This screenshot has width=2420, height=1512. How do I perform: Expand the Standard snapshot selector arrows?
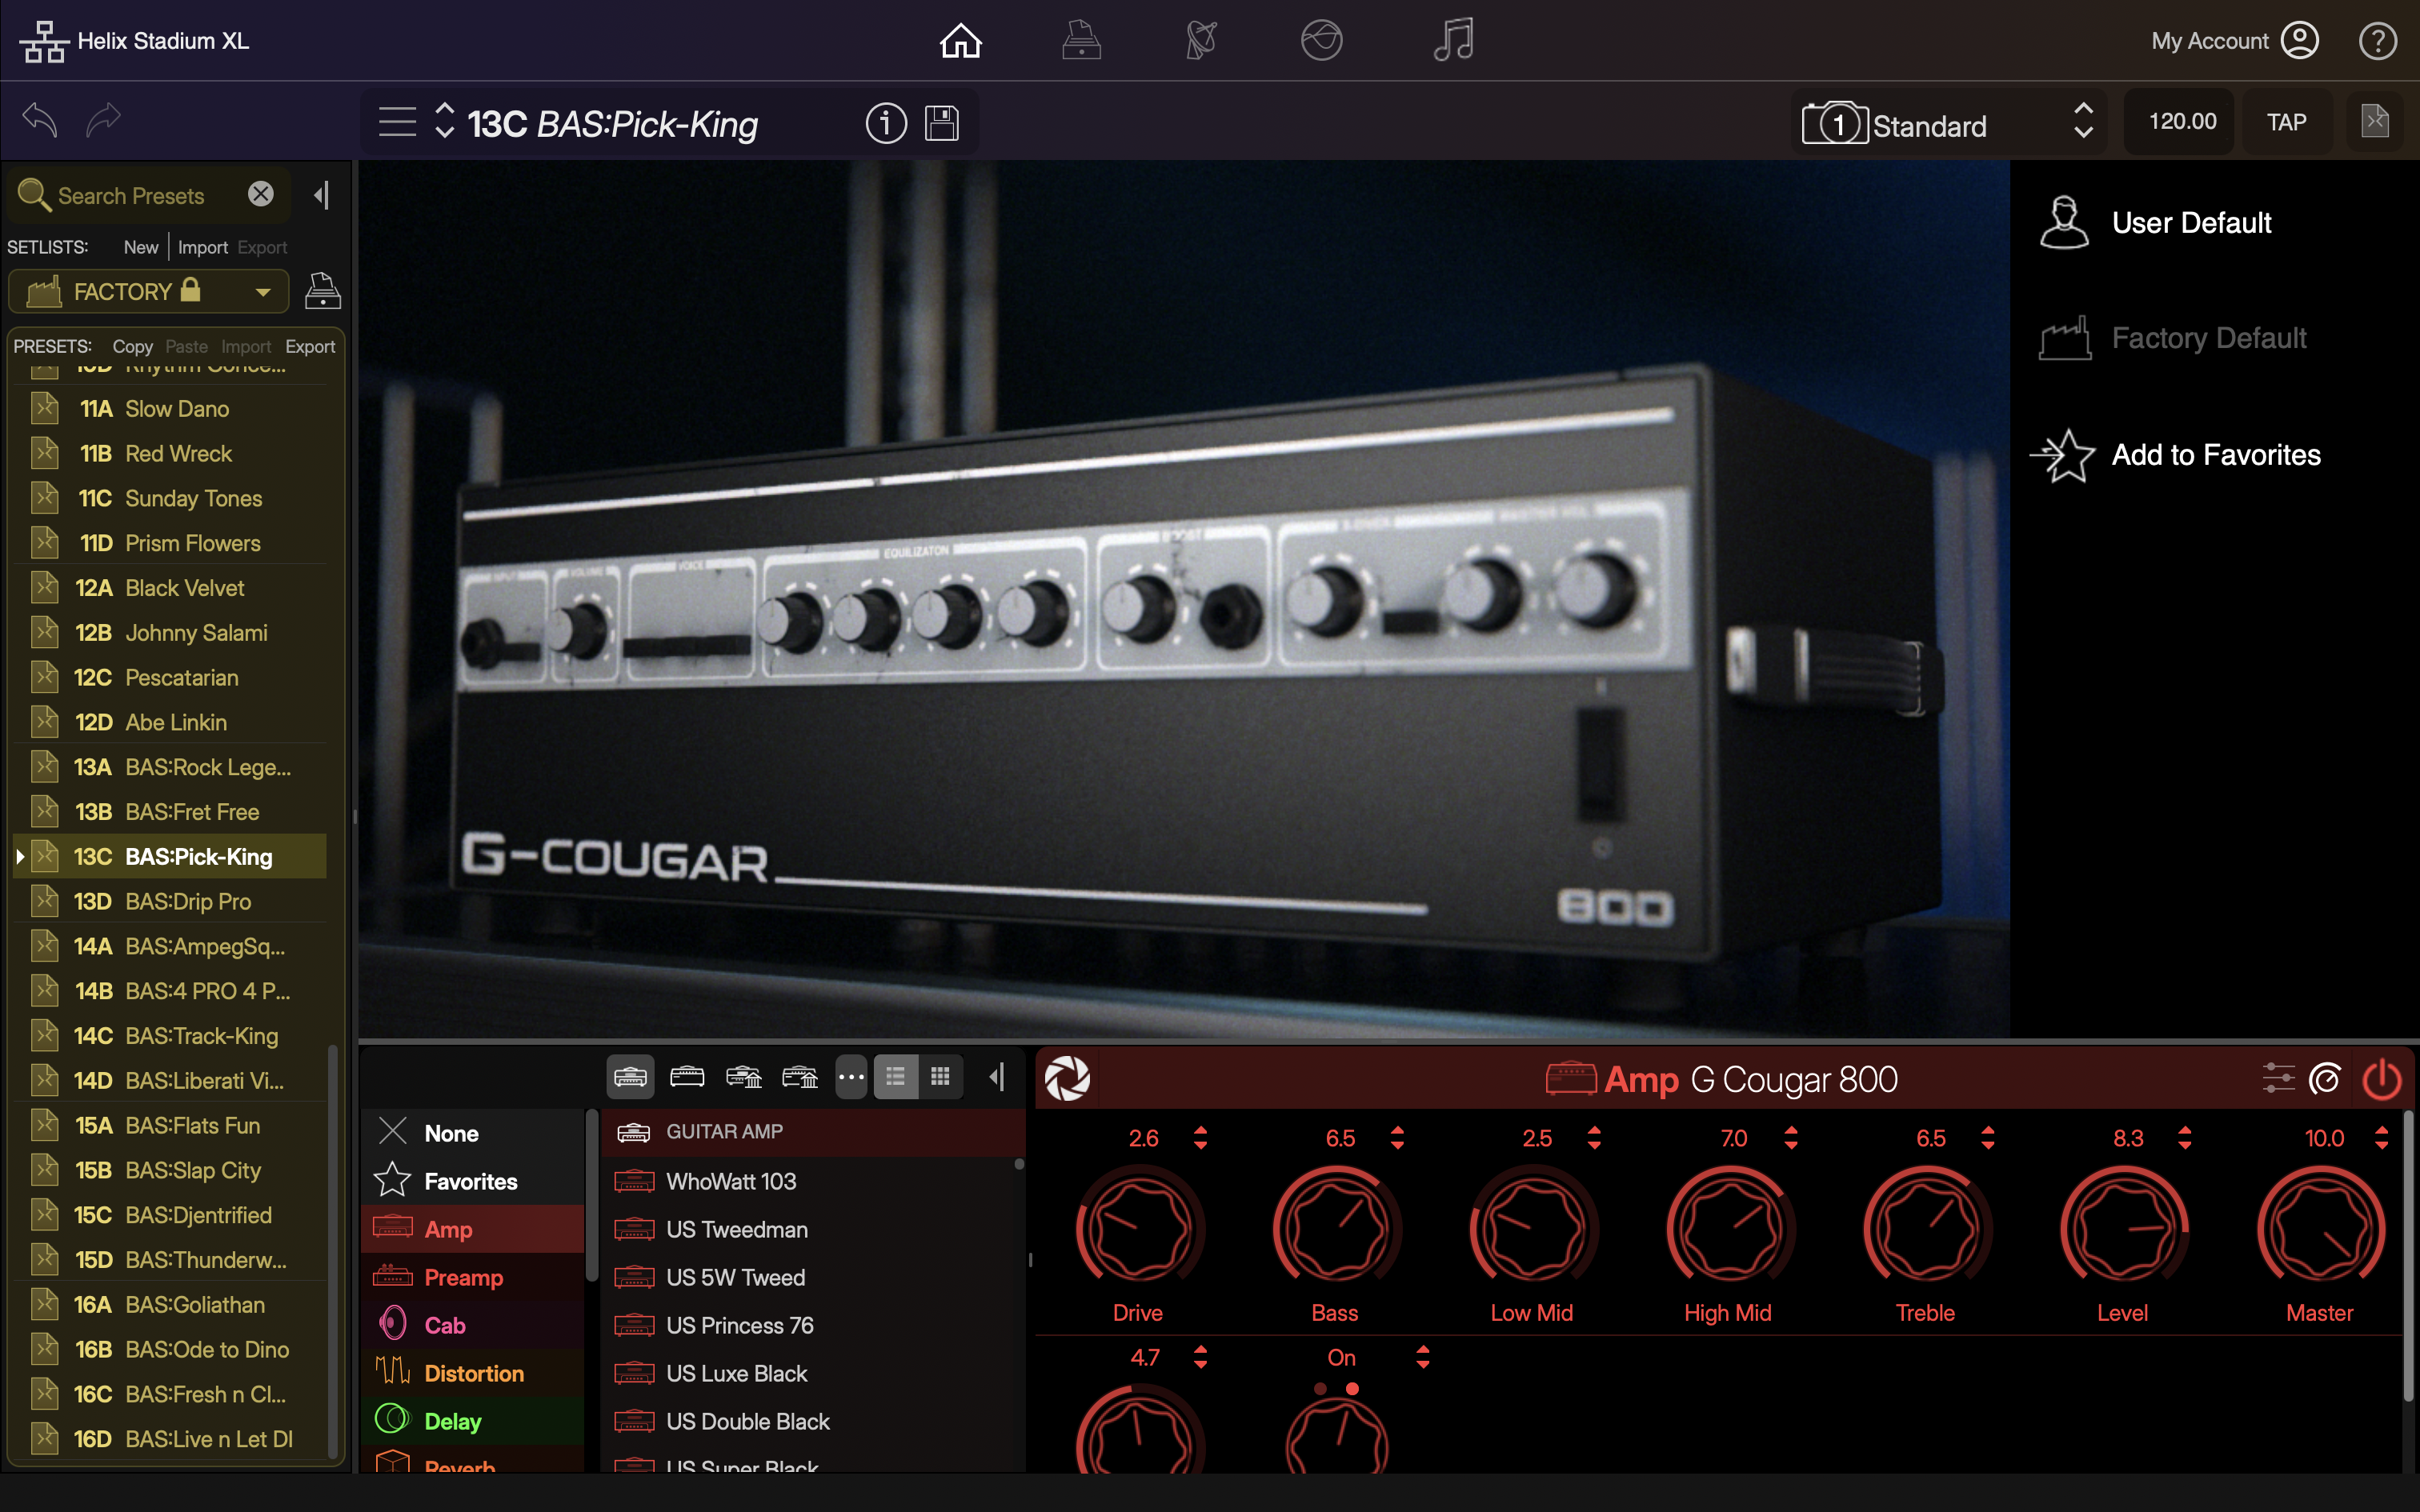click(x=2083, y=122)
